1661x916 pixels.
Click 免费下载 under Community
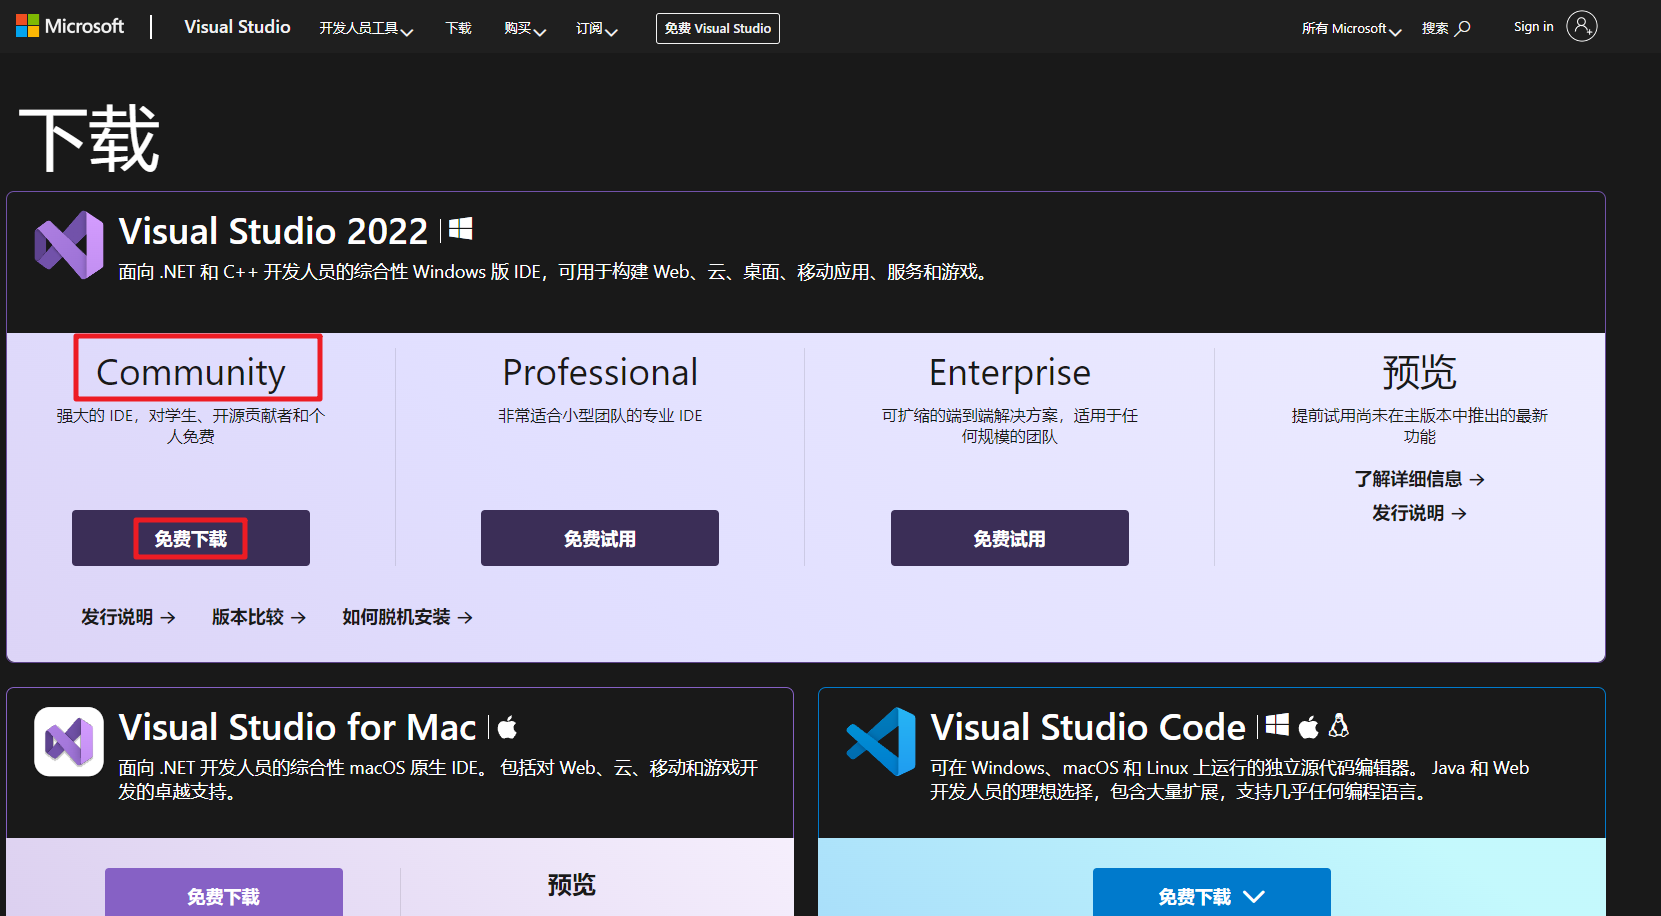click(x=191, y=538)
